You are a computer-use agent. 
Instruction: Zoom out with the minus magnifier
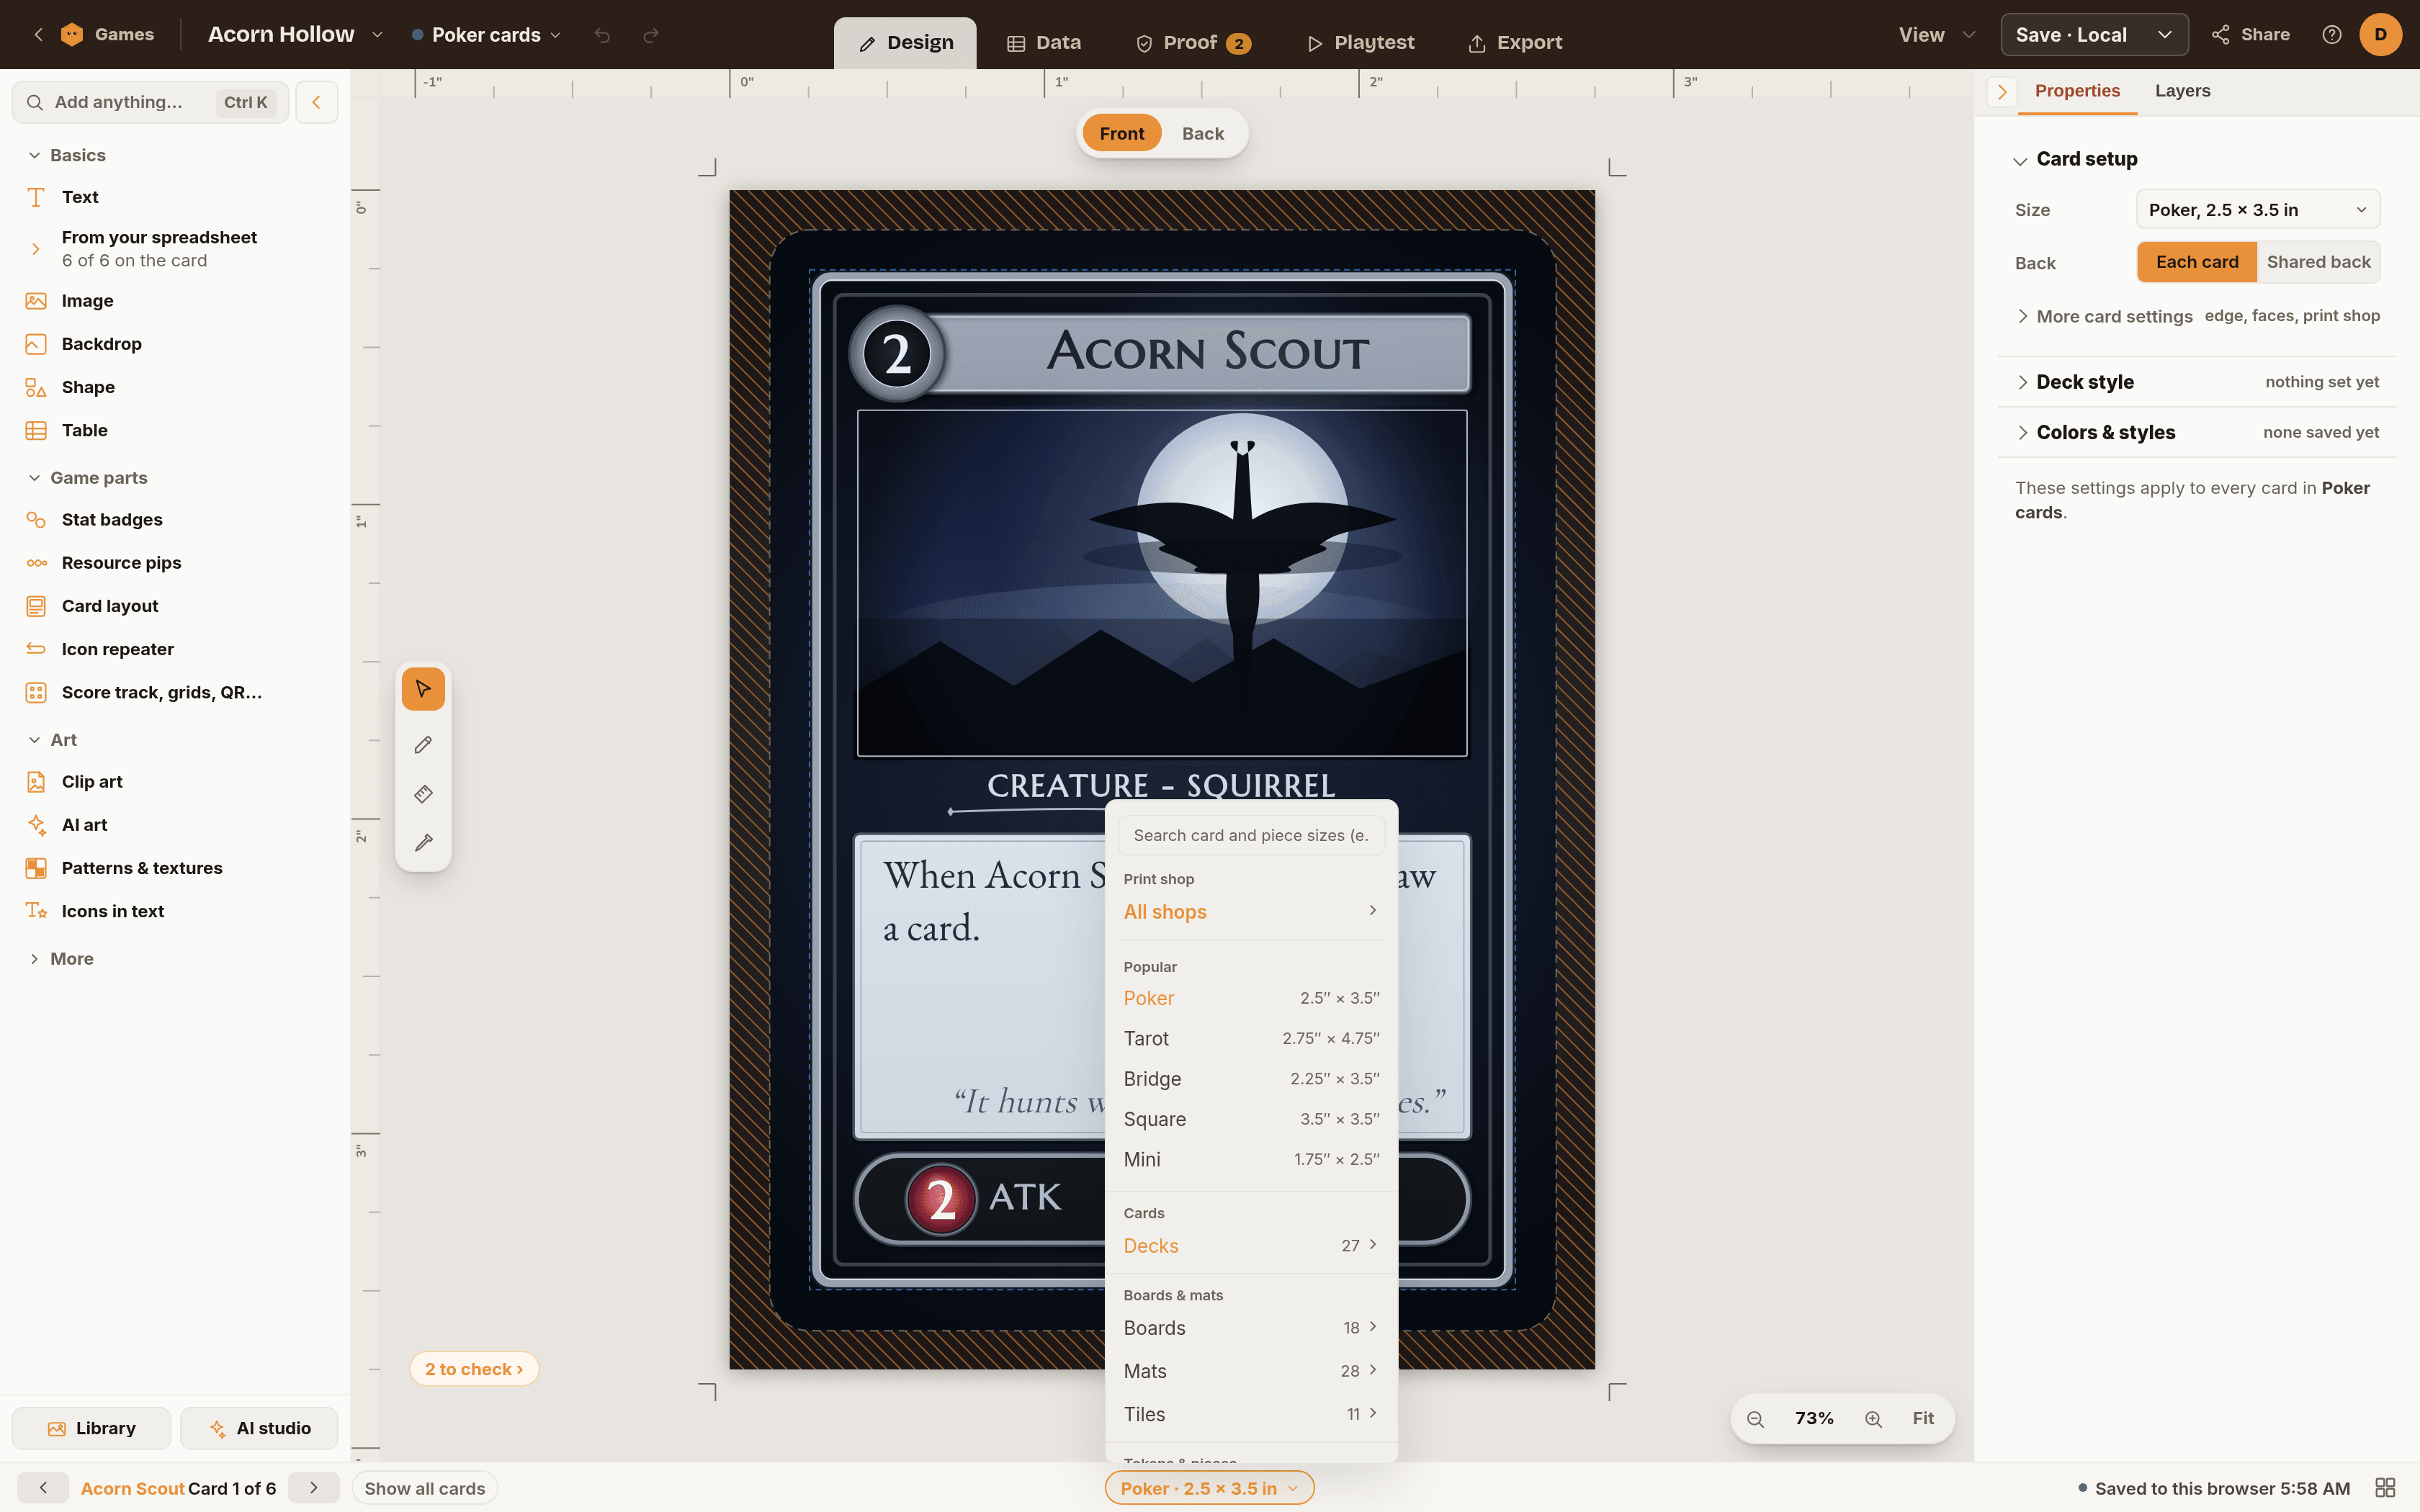[x=1755, y=1419]
